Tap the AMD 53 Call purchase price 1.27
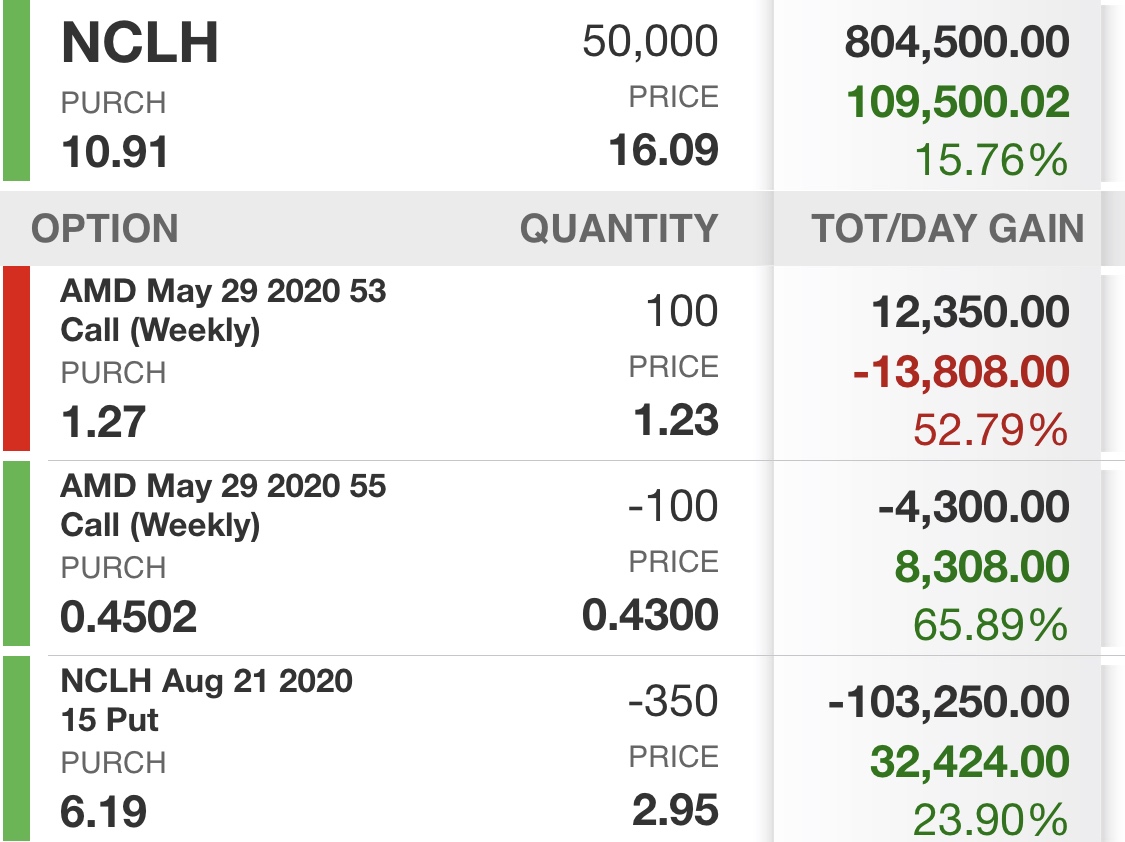Screen dimensions: 1125x842 [104, 421]
